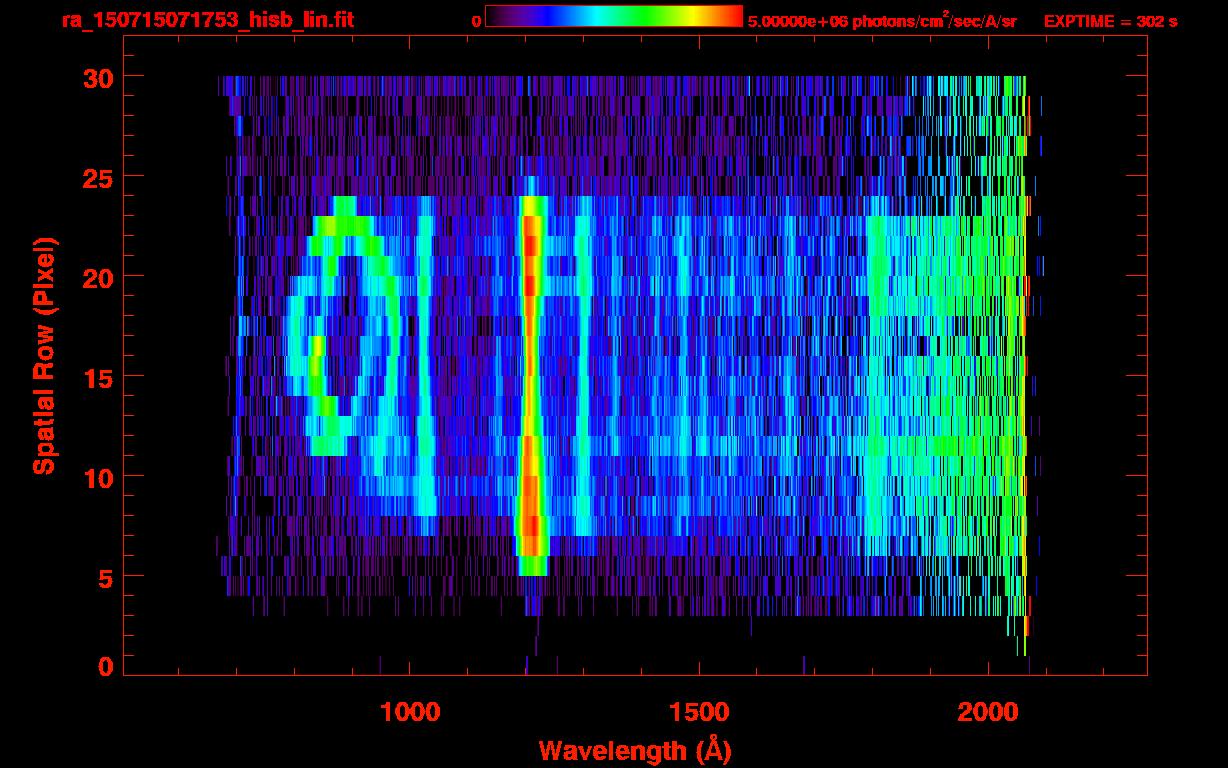
Task: Click the 5.00000e+06 photons units label
Action: 882,20
